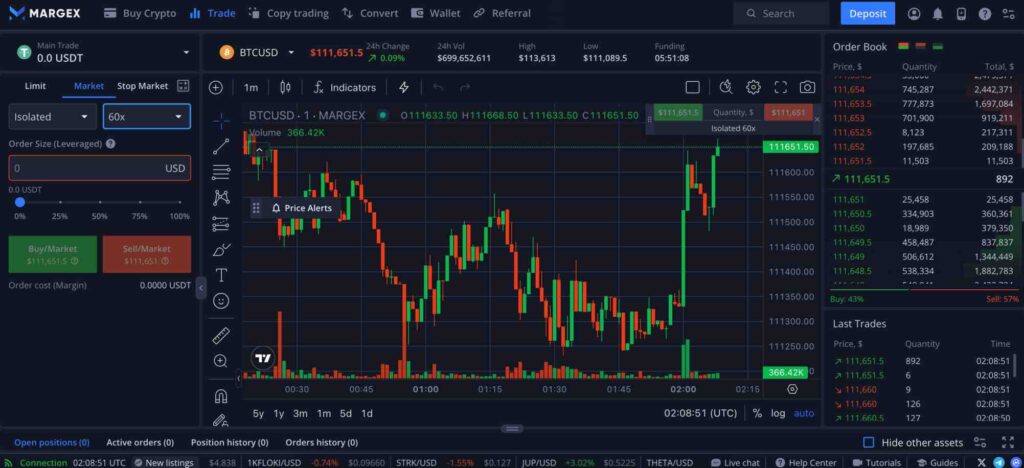Open the forecasting and measurement tool
The image size is (1024, 468).
click(x=221, y=224)
